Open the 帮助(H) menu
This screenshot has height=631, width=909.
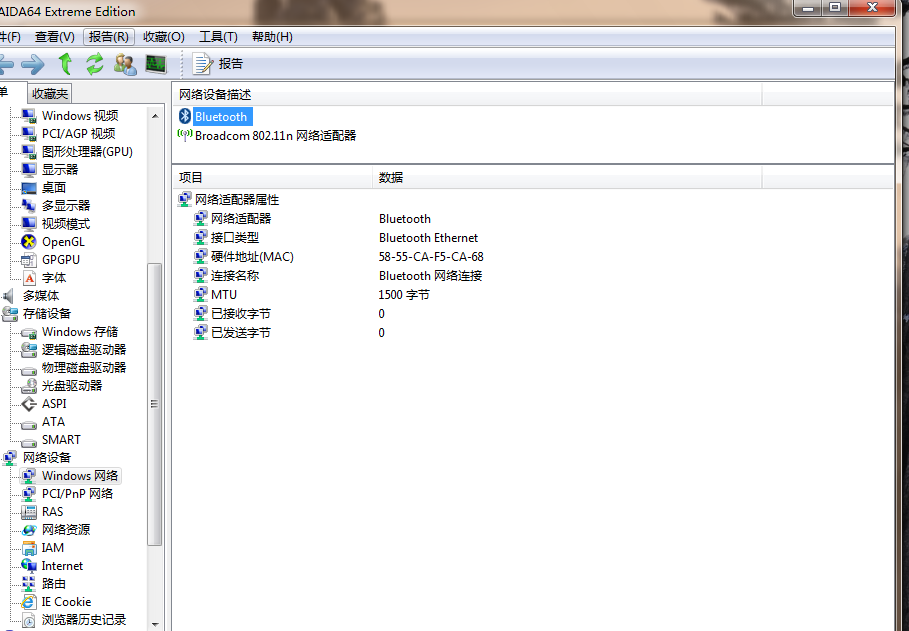pyautogui.click(x=272, y=37)
